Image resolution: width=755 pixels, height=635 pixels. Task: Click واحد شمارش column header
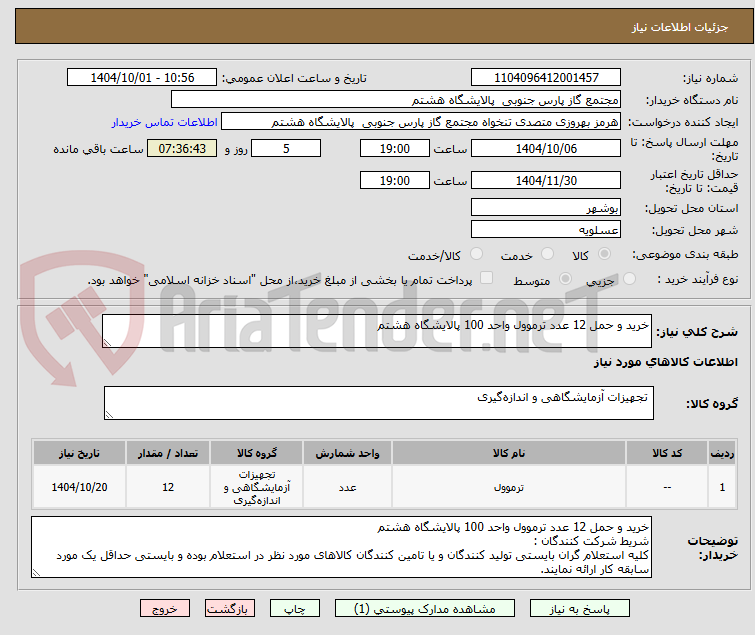click(x=347, y=453)
